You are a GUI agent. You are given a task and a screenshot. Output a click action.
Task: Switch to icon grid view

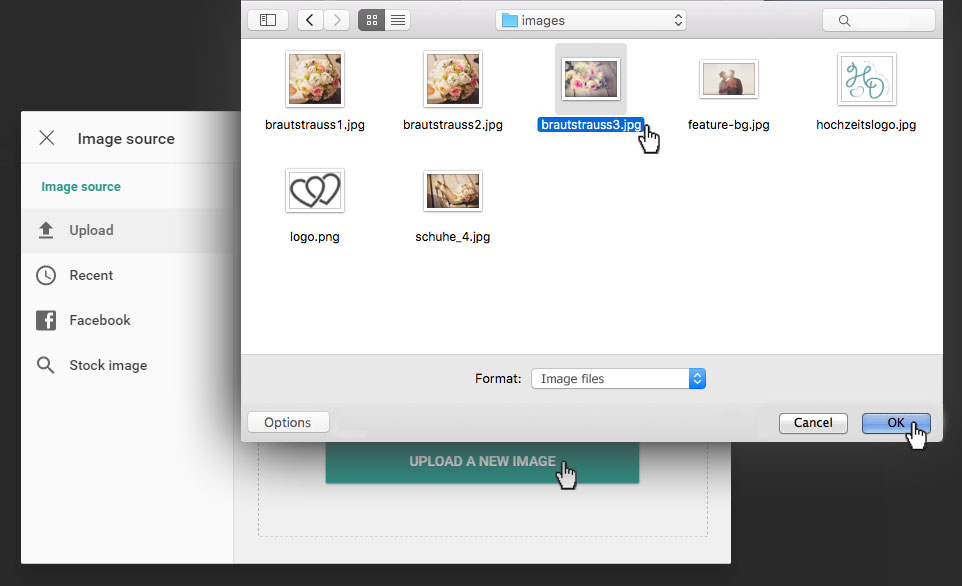pyautogui.click(x=372, y=20)
